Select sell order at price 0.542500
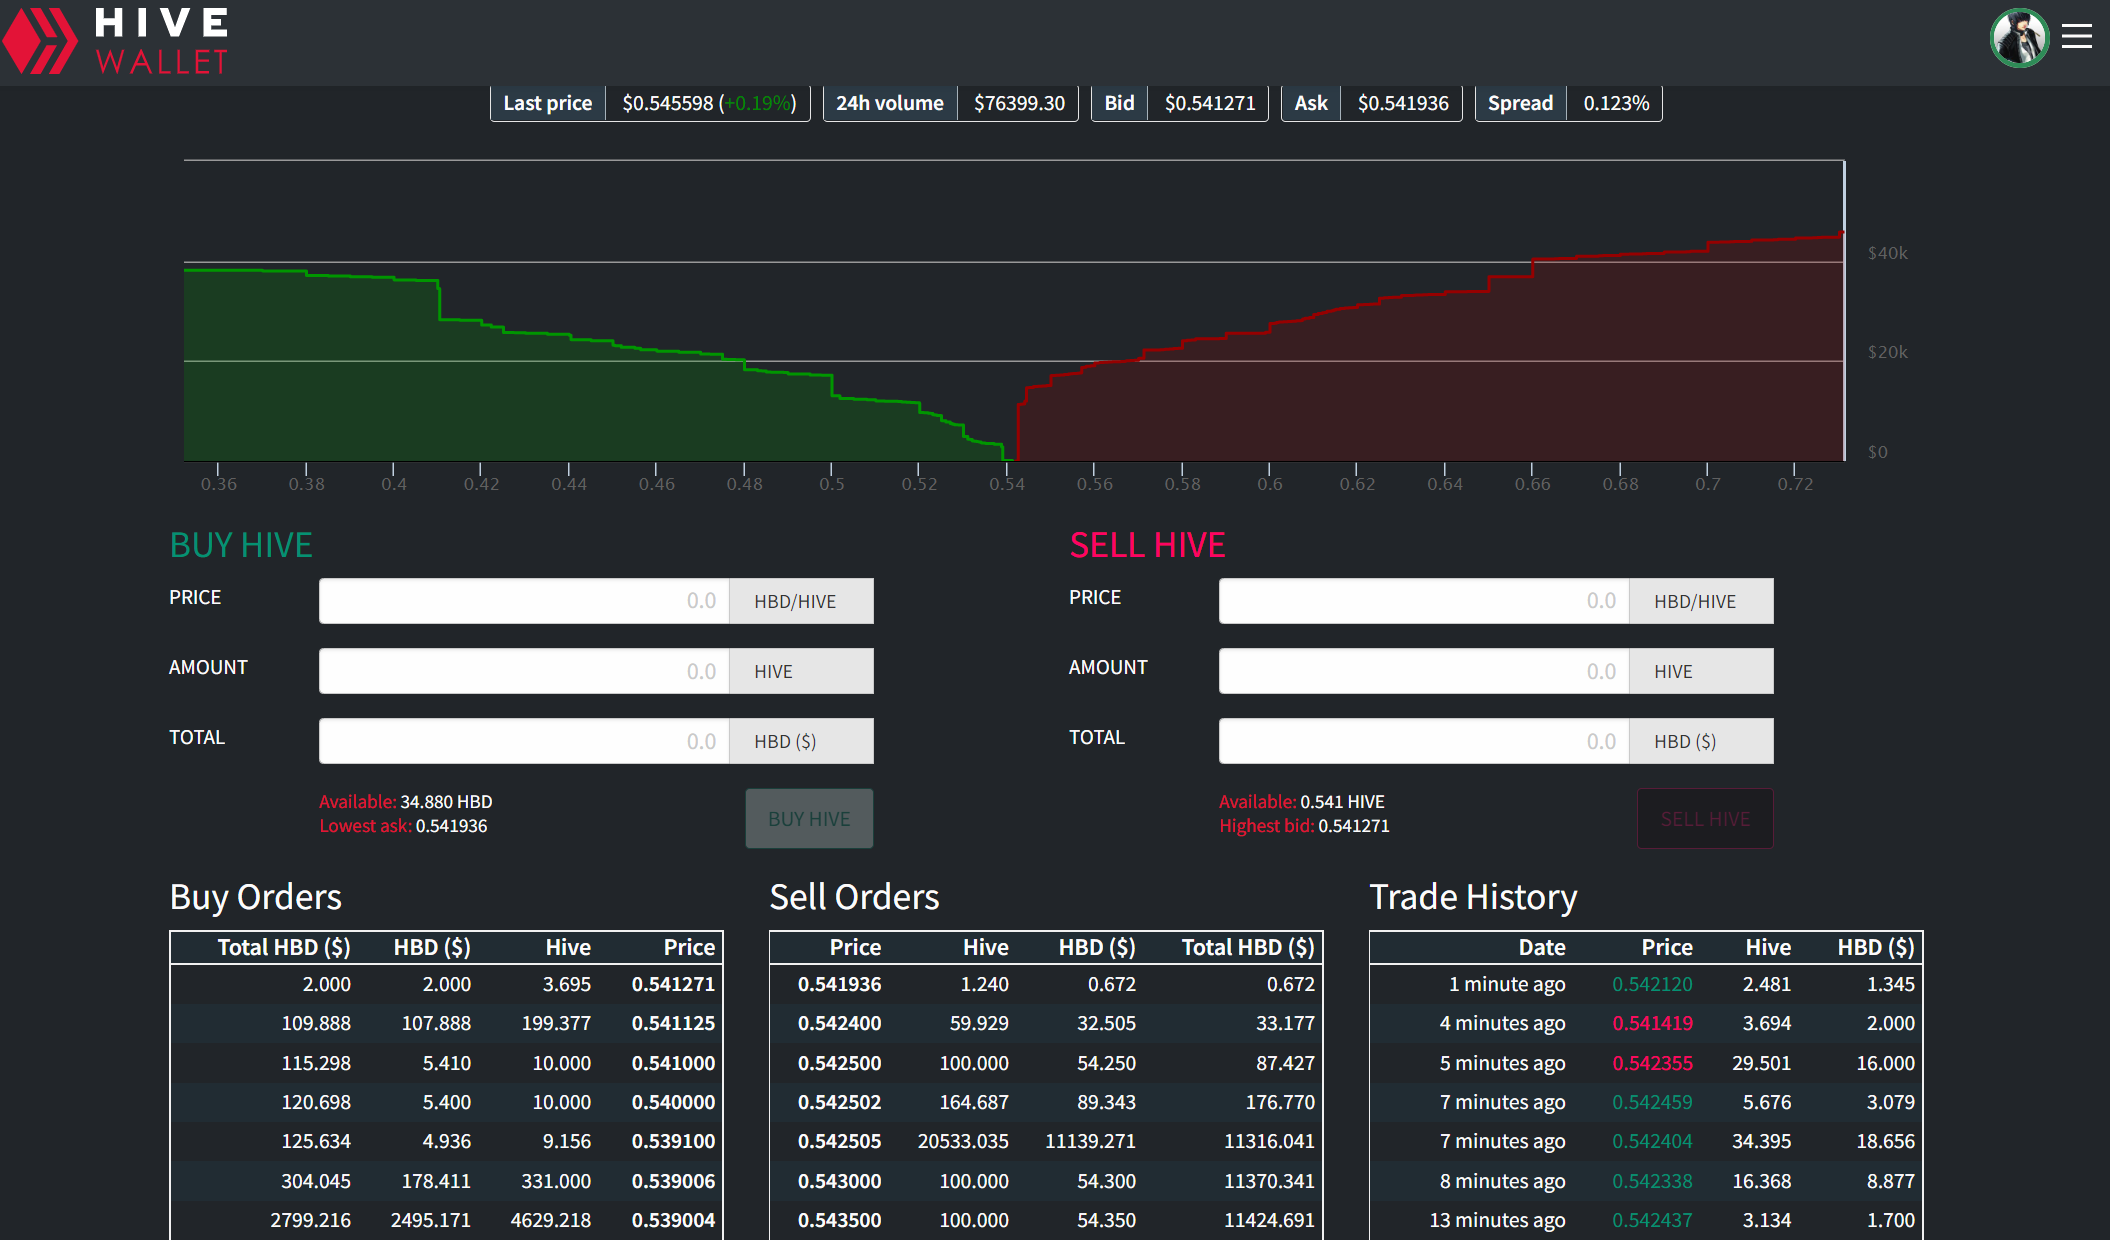This screenshot has width=2110, height=1240. (x=1046, y=1063)
